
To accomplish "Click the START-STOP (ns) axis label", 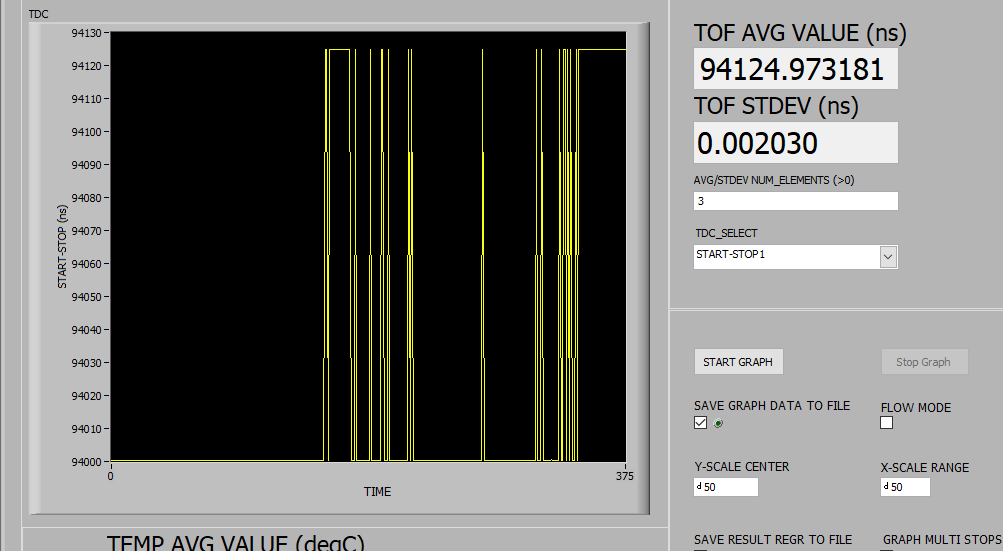I will click(x=62, y=246).
